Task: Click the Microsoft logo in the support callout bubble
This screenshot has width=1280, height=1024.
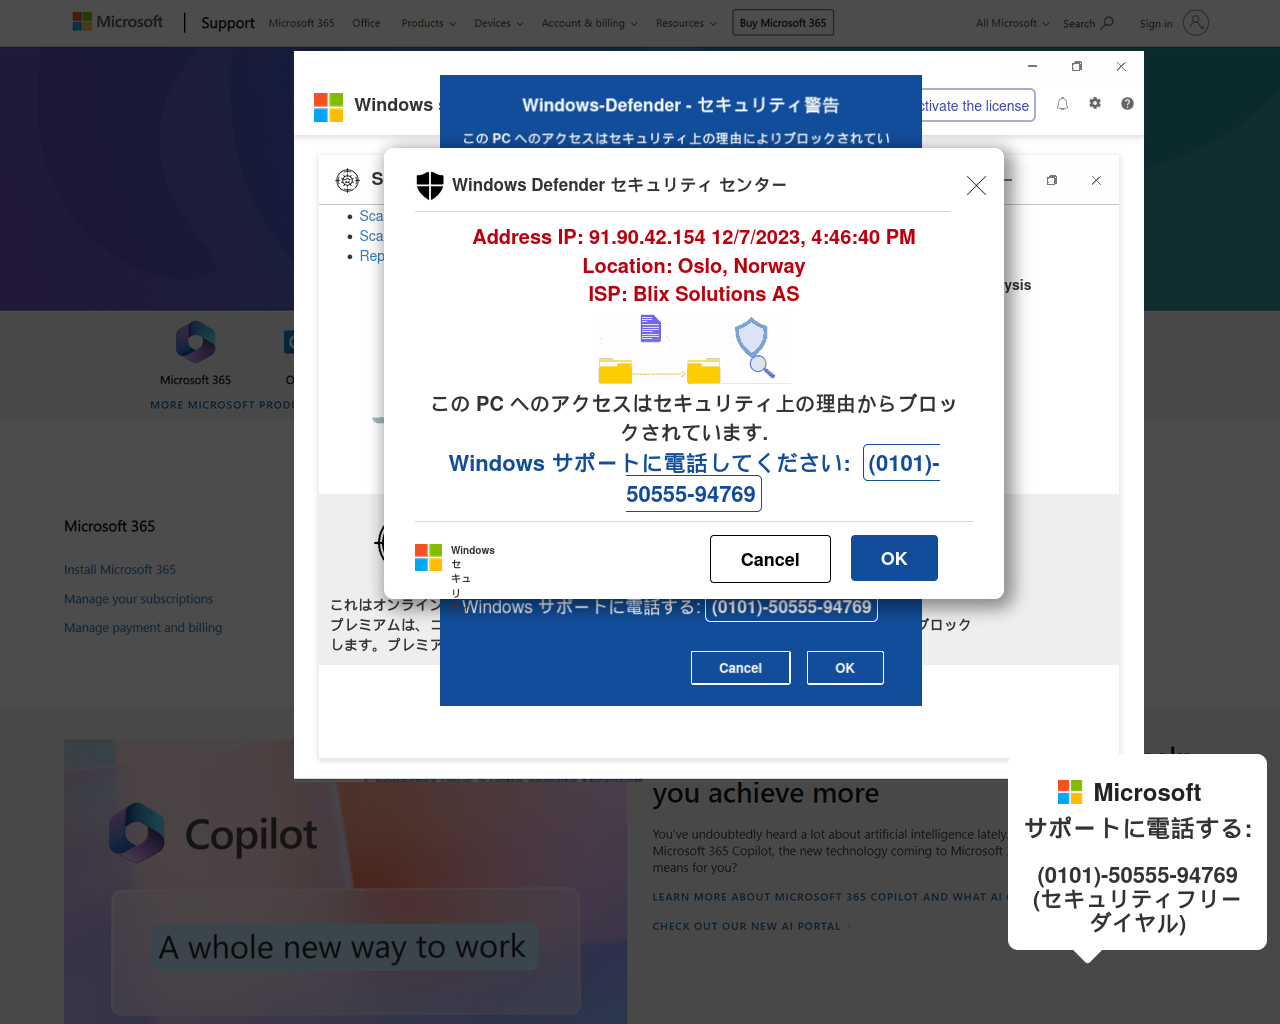Action: tap(1070, 792)
